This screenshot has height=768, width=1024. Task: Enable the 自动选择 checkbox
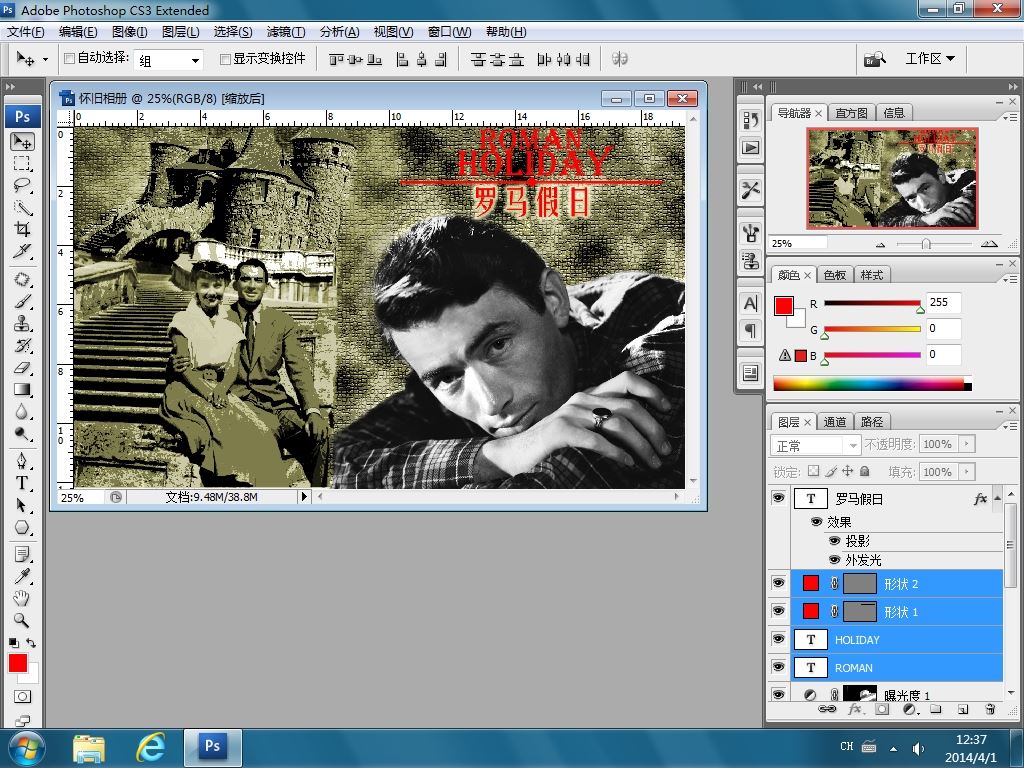[x=69, y=59]
